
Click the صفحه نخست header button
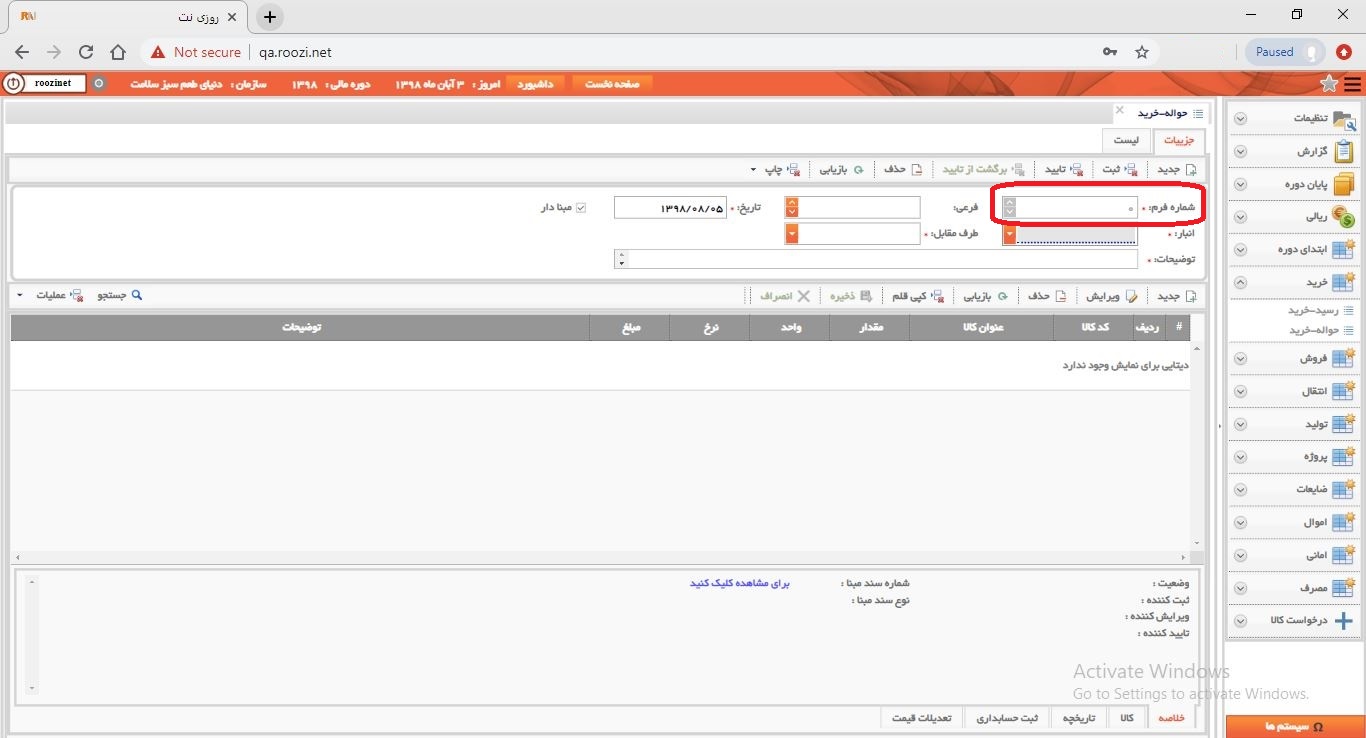click(x=613, y=84)
